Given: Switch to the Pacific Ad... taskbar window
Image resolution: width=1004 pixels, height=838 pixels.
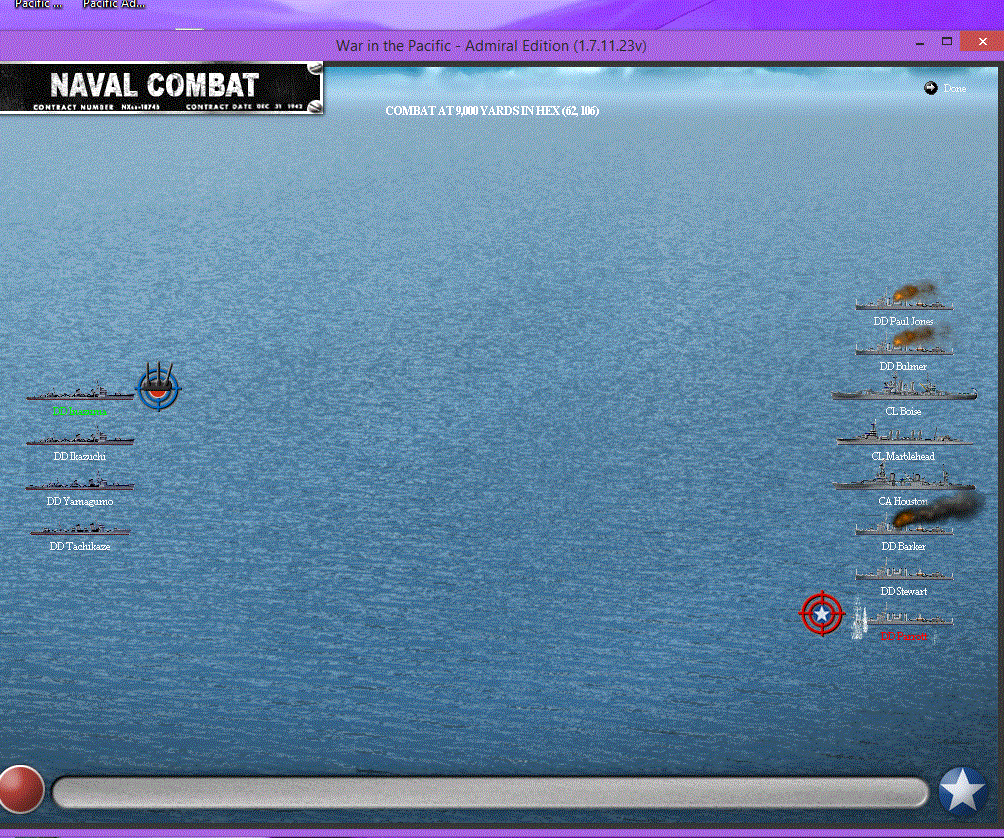Looking at the screenshot, I should 114,5.
